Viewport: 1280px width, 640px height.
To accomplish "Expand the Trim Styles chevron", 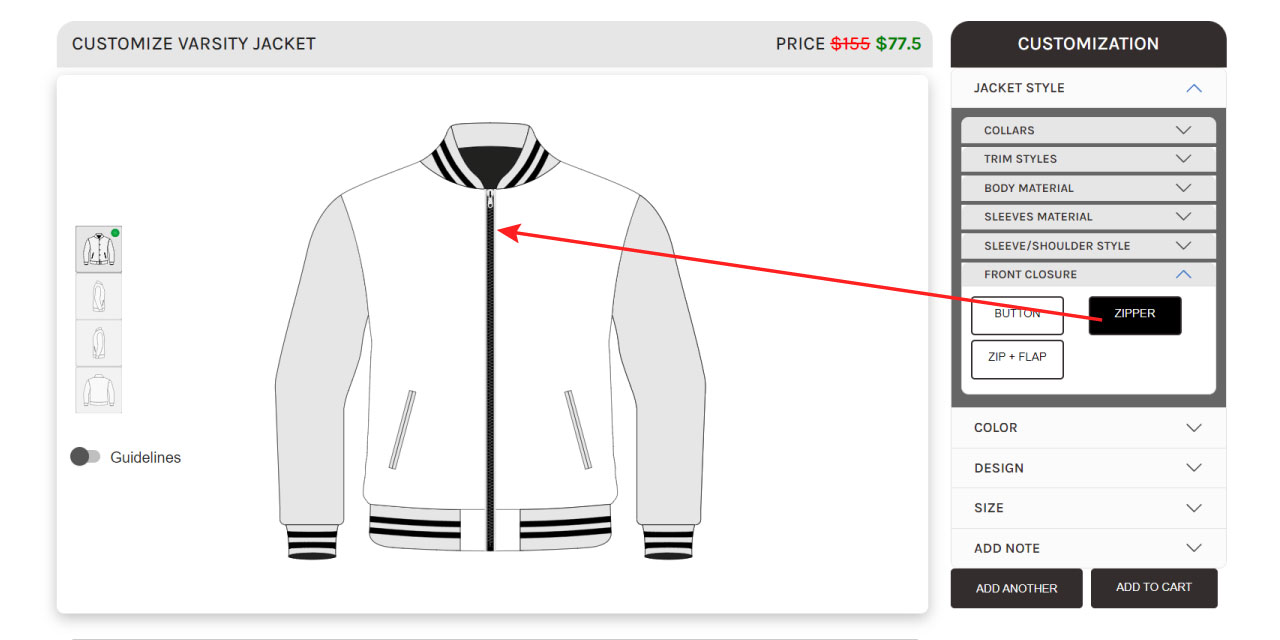I will point(1184,159).
